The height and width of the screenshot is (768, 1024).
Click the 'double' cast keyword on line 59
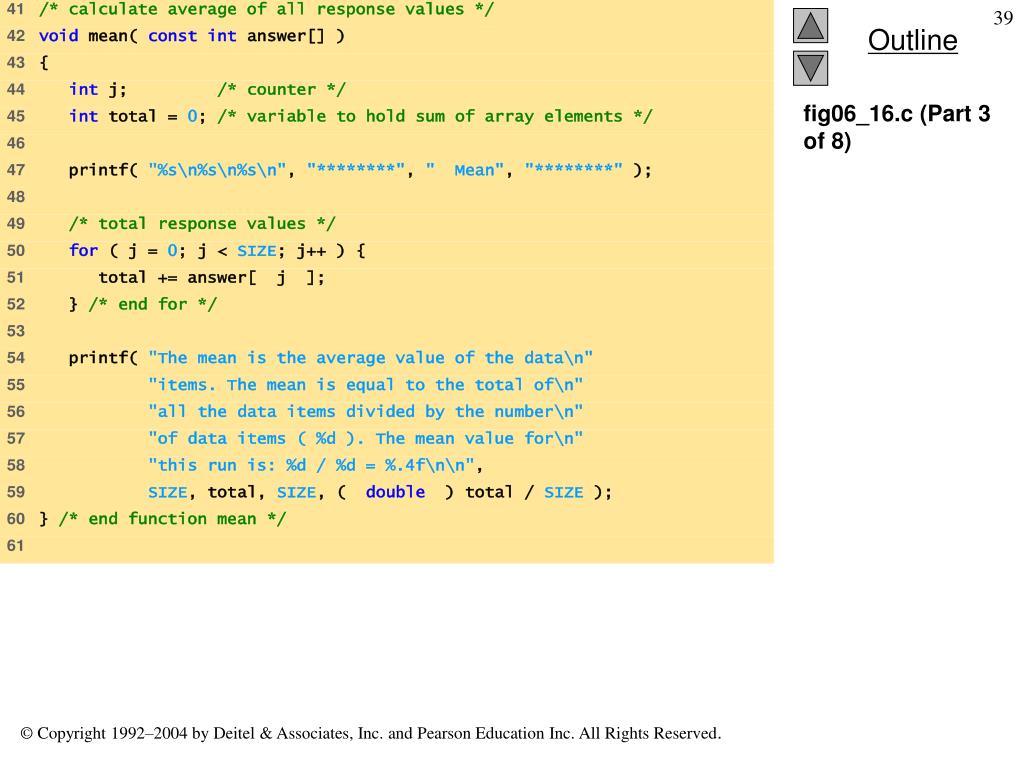click(x=395, y=492)
